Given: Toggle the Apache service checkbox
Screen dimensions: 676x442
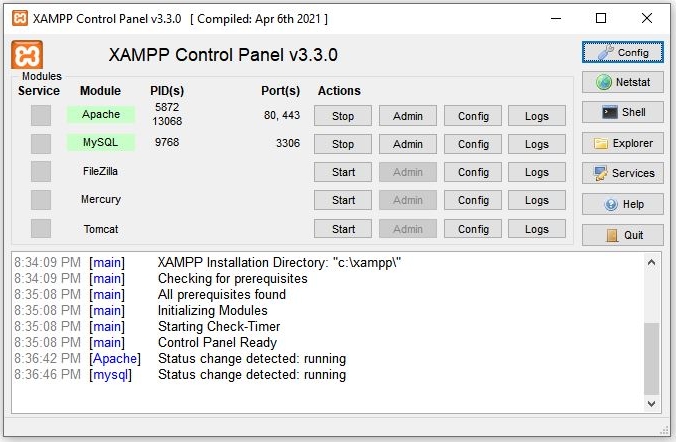Looking at the screenshot, I should tap(41, 115).
